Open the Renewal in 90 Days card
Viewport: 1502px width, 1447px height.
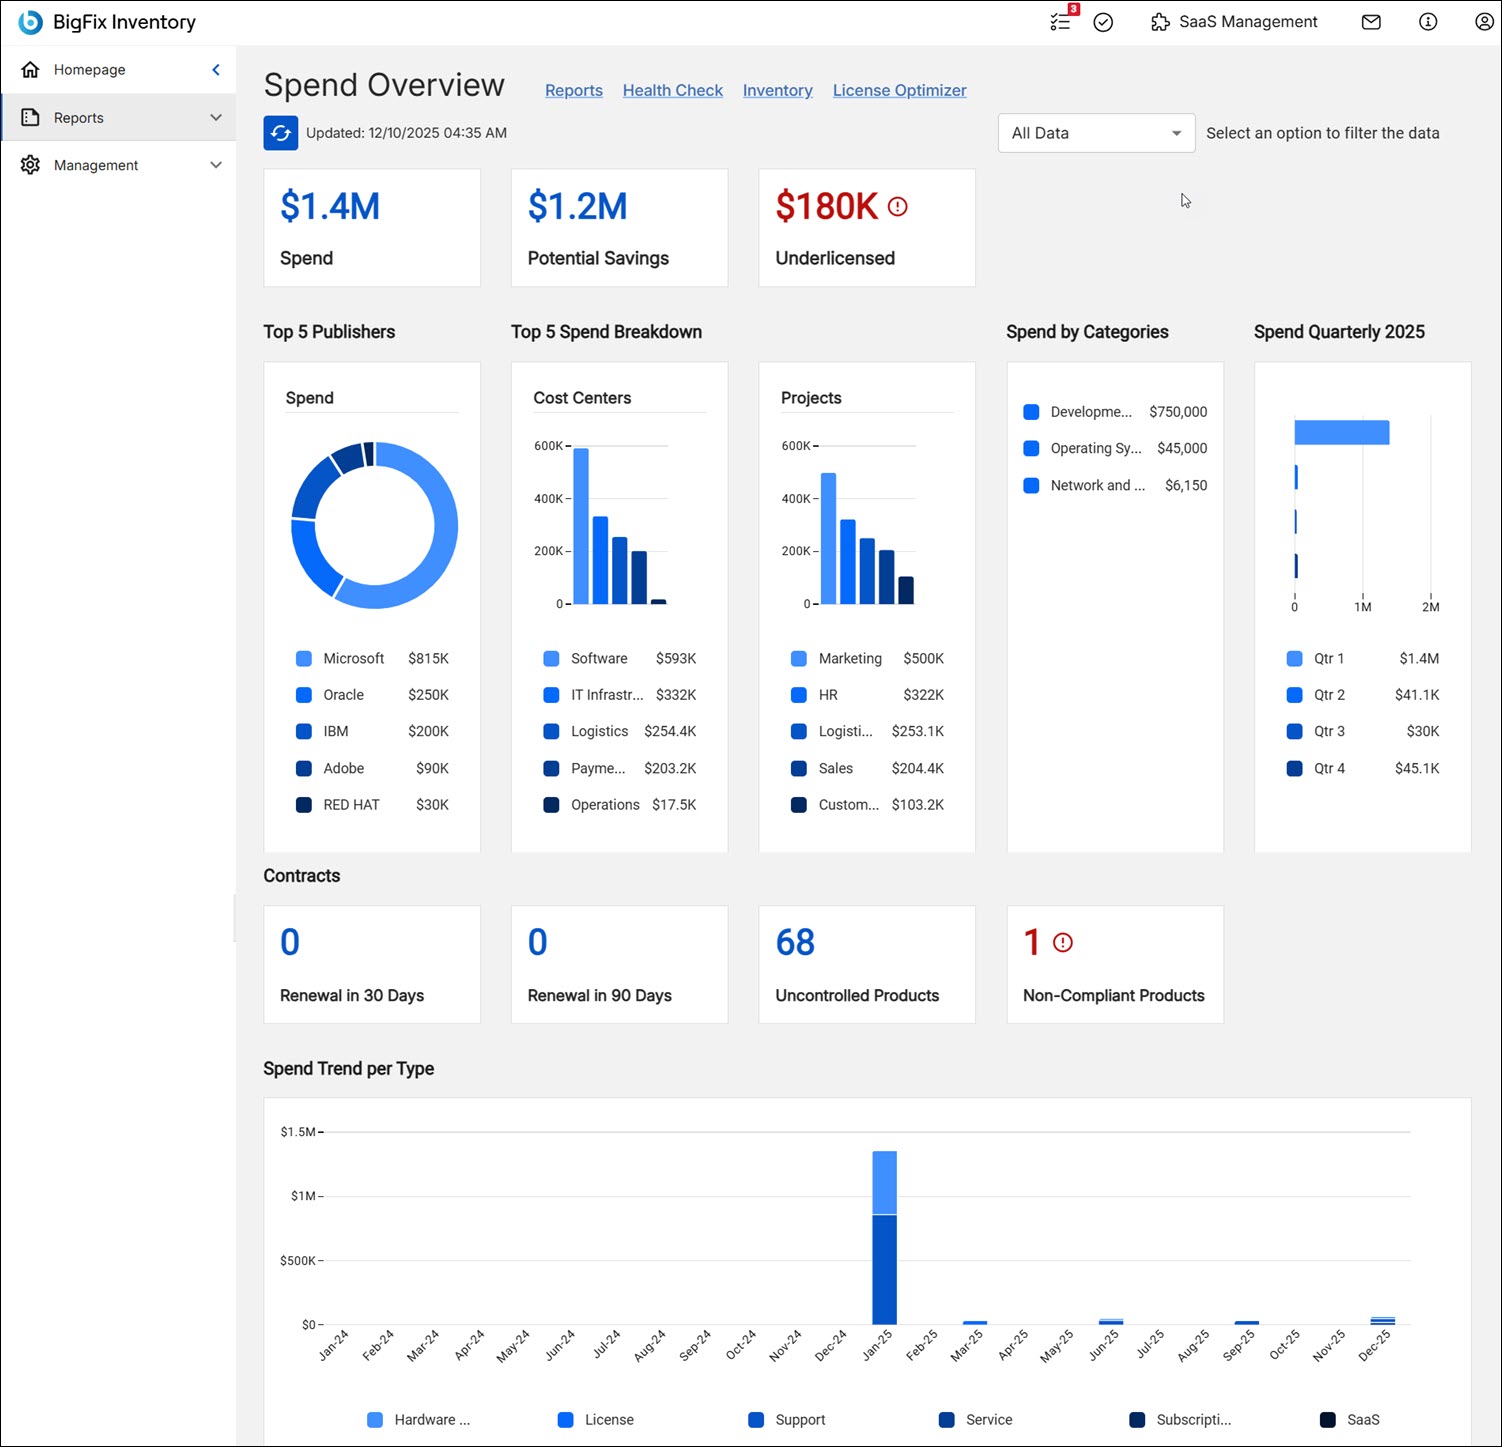point(620,965)
